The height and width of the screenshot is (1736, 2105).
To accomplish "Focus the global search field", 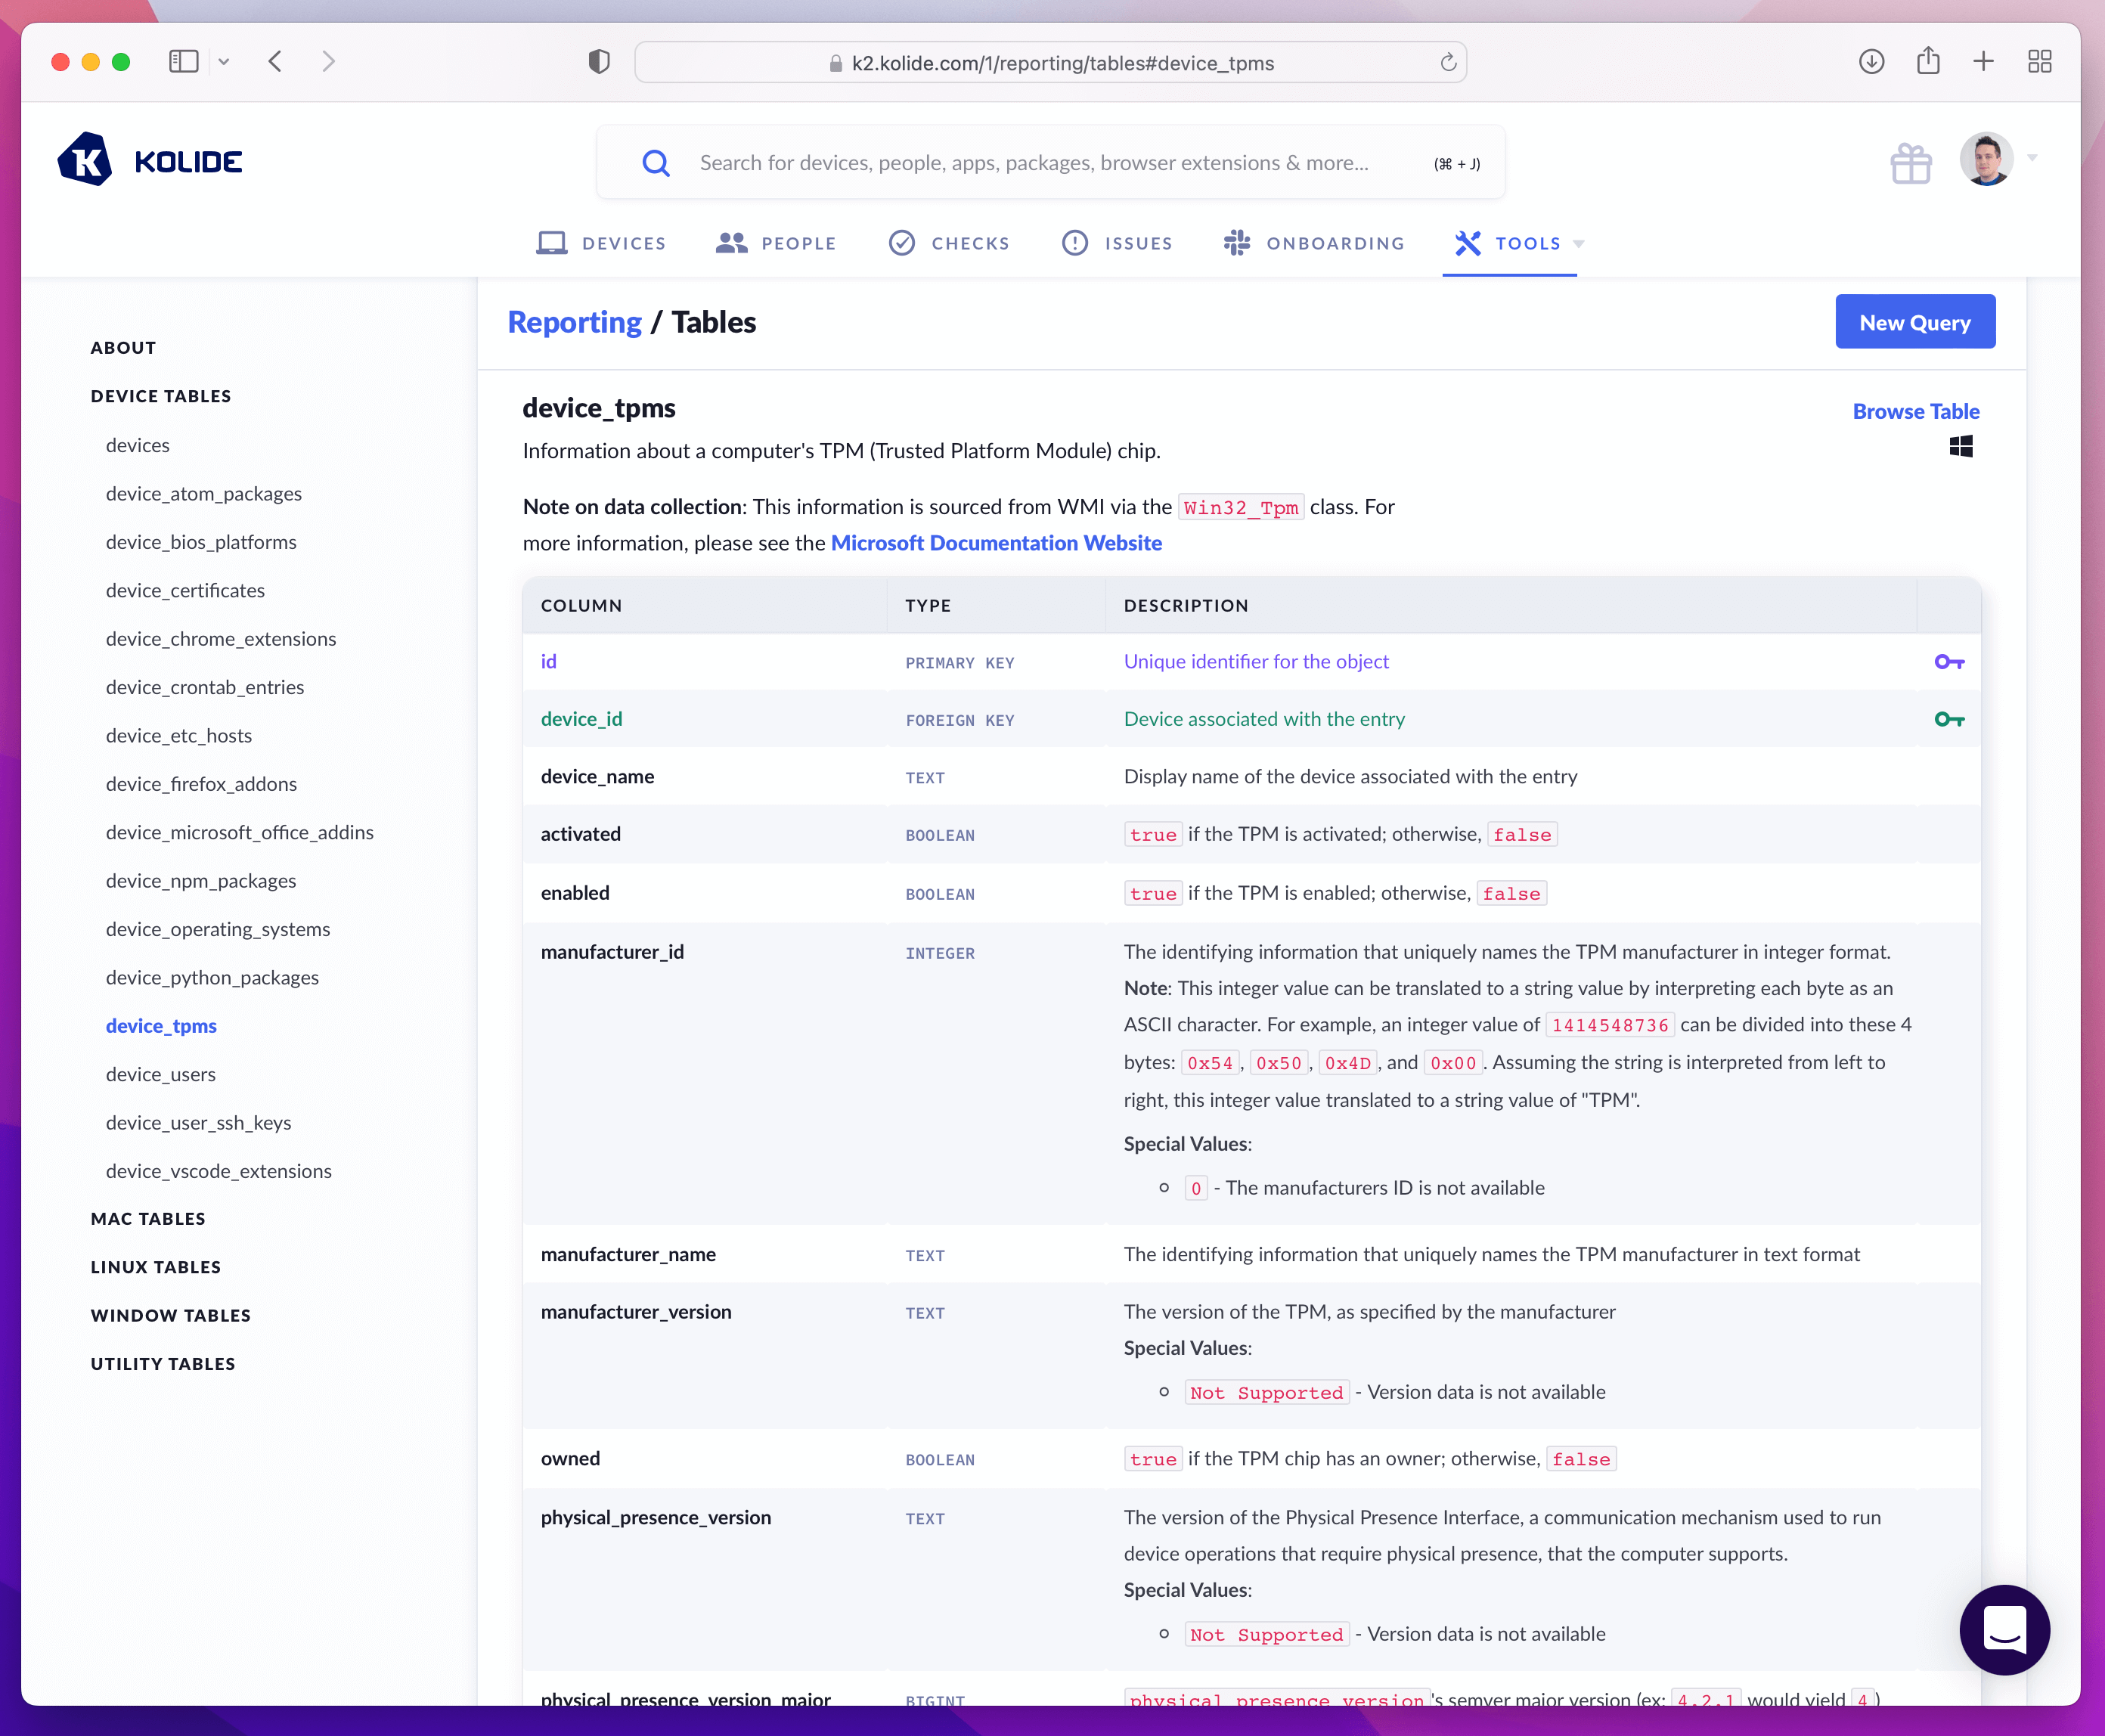I will pos(1034,163).
